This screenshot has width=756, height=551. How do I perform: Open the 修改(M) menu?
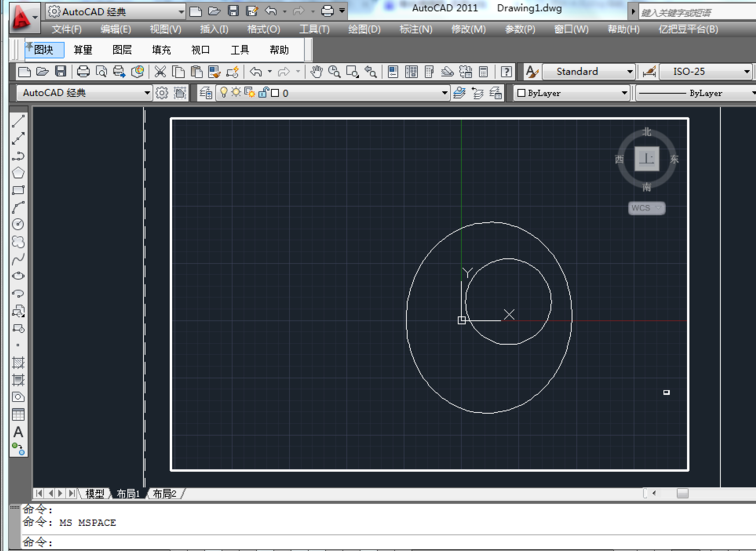[468, 29]
